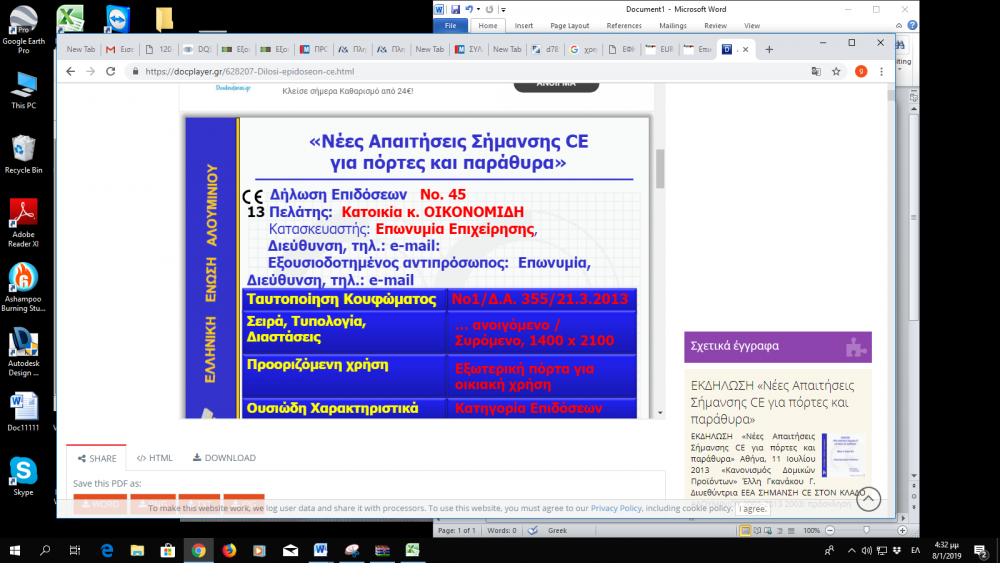Bookmark this page with the star icon
Screen dimensions: 1000x563
tap(836, 71)
